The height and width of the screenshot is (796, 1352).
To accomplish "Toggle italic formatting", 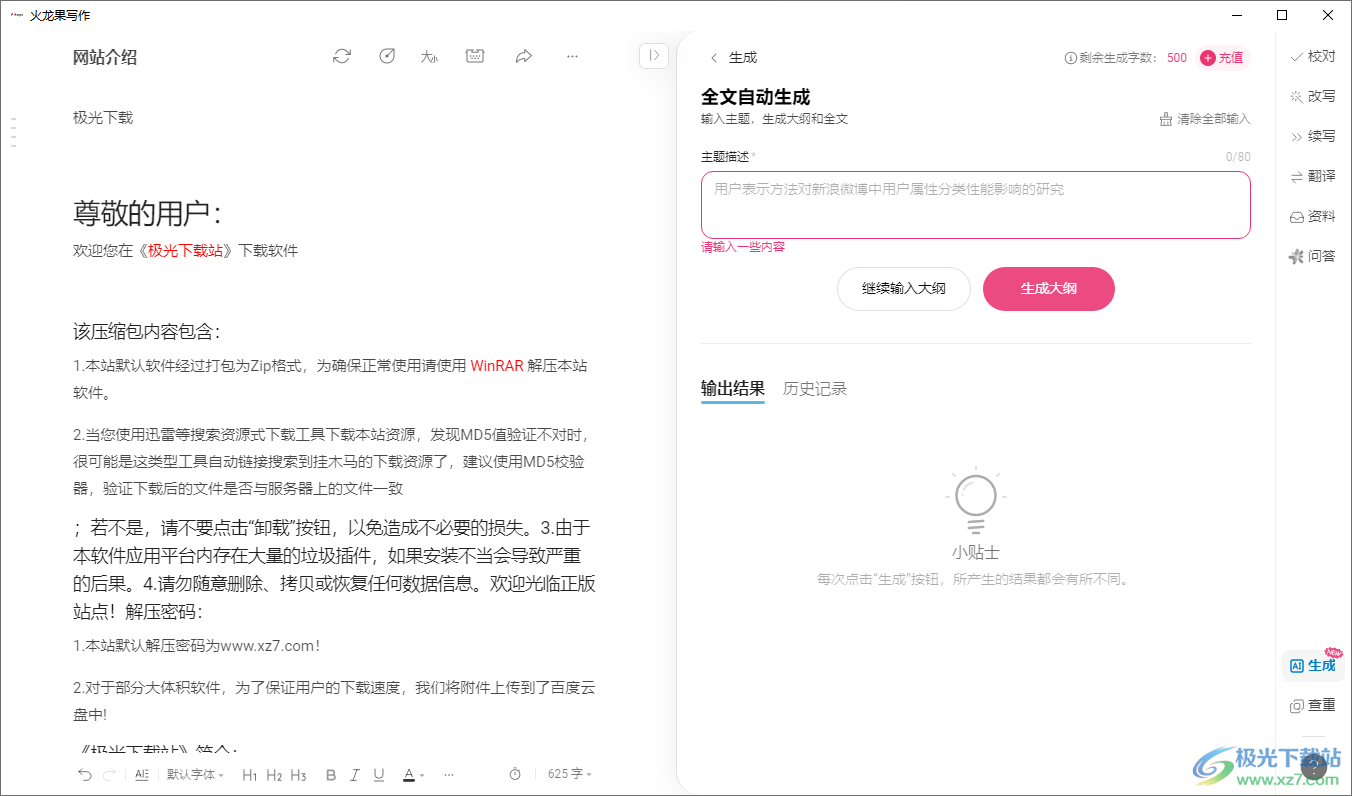I will pos(356,775).
